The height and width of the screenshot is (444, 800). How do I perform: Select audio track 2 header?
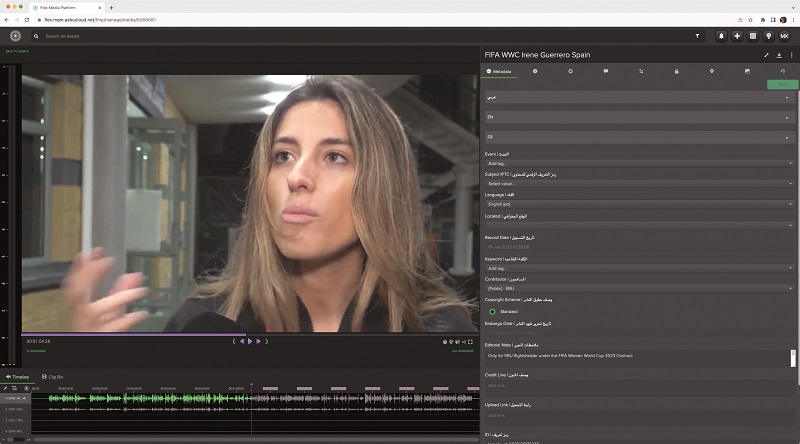coord(16,409)
